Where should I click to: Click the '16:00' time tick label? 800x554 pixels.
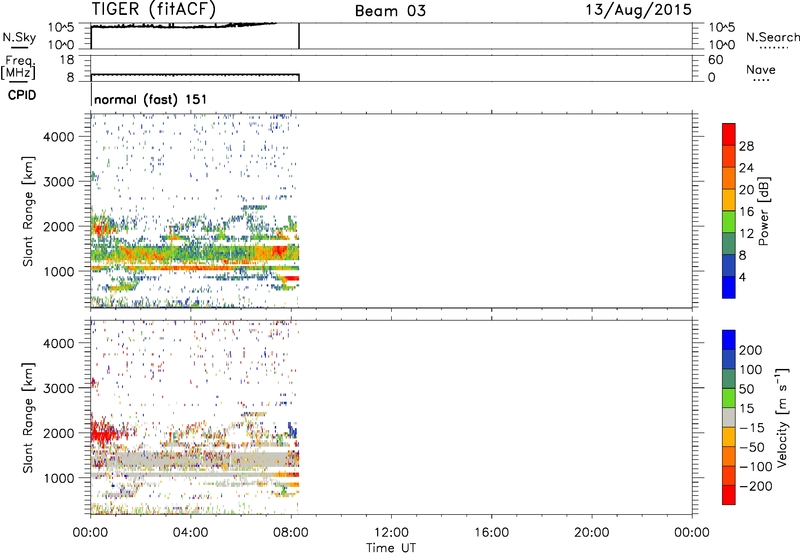coord(491,533)
